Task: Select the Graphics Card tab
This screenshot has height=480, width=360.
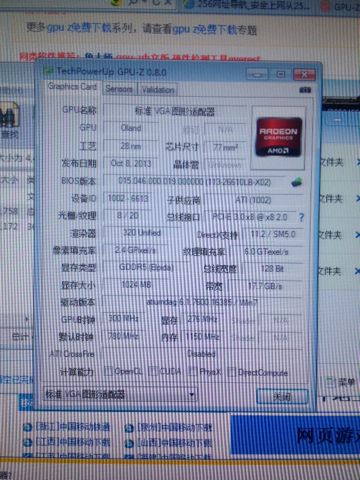Action: coord(72,87)
